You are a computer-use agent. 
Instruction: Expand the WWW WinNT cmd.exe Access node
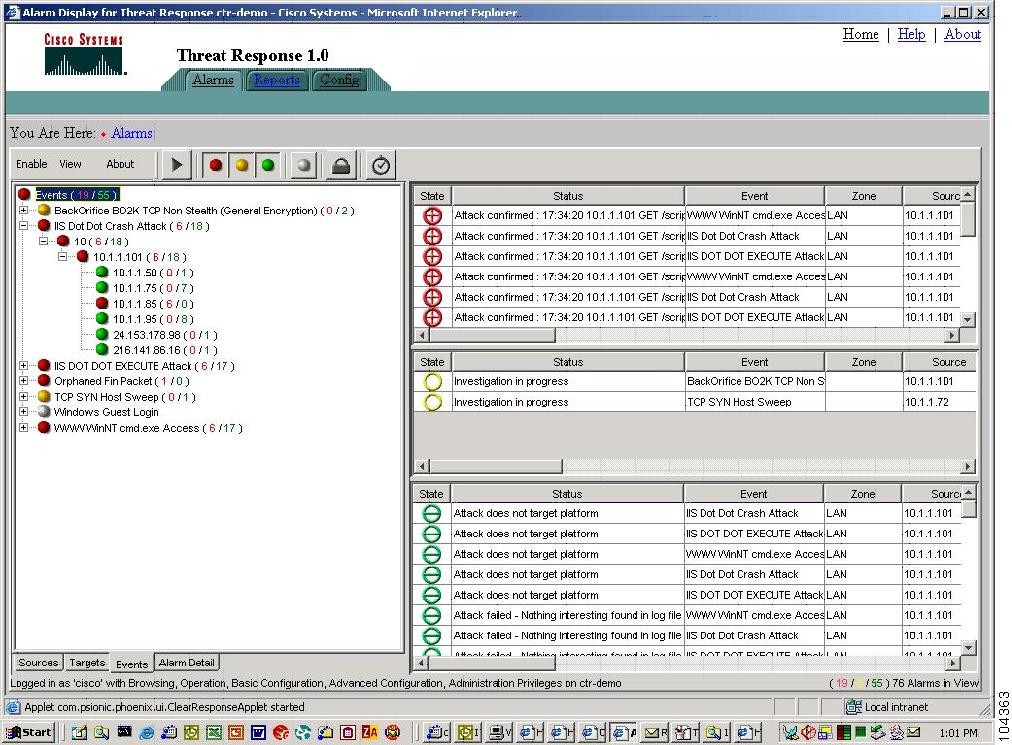(23, 427)
